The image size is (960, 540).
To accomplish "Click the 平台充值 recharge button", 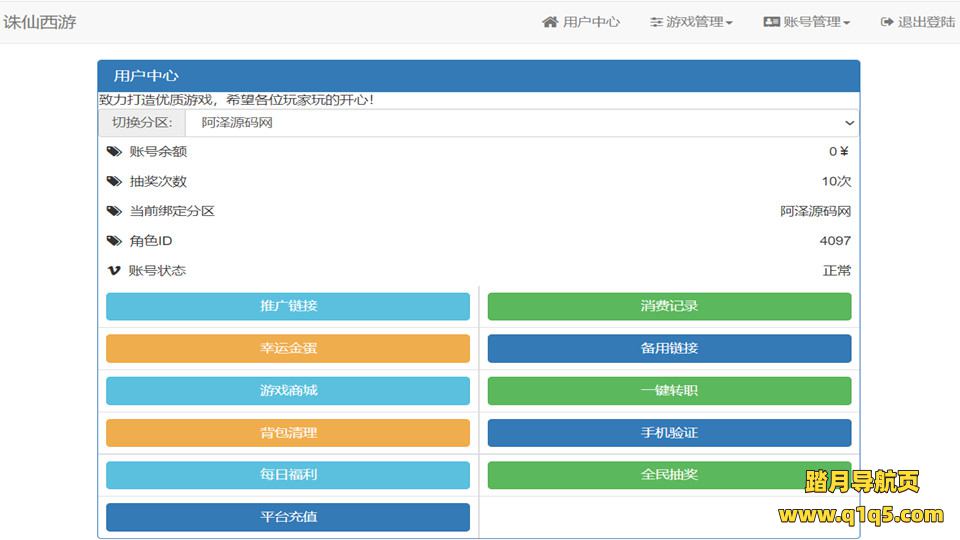I will tap(288, 517).
